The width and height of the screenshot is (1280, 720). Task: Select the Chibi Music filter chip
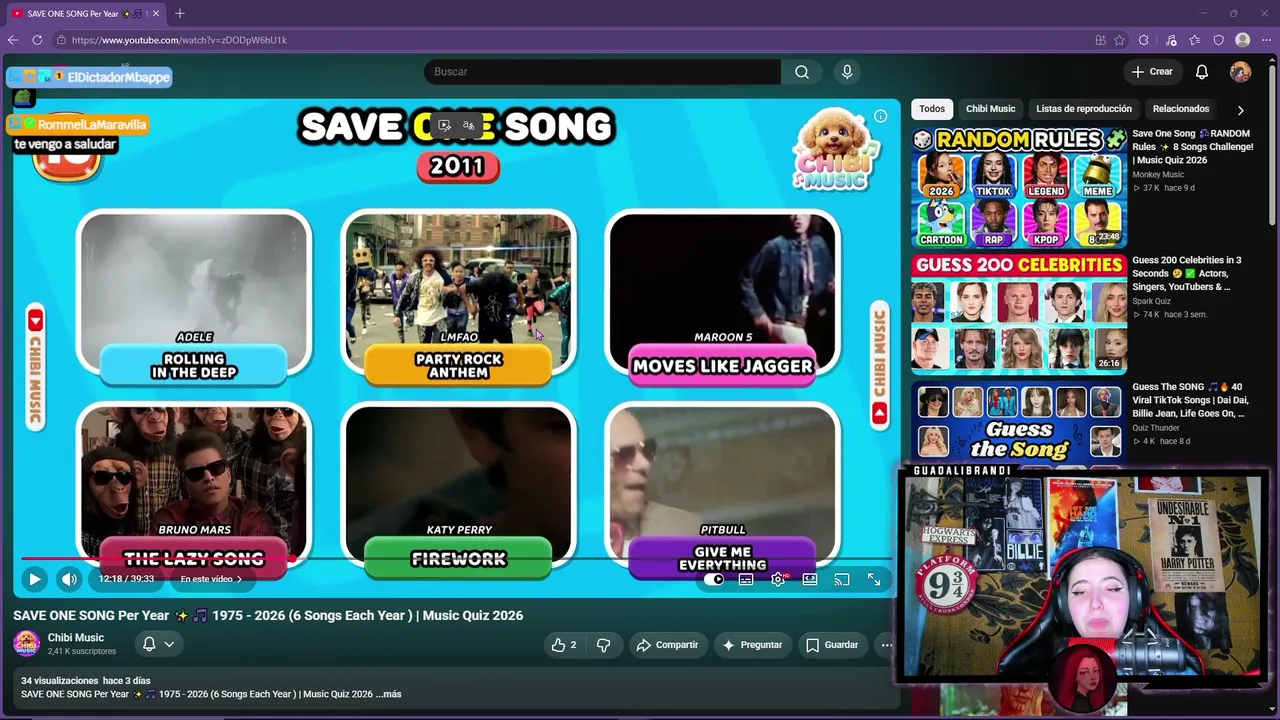(x=990, y=109)
